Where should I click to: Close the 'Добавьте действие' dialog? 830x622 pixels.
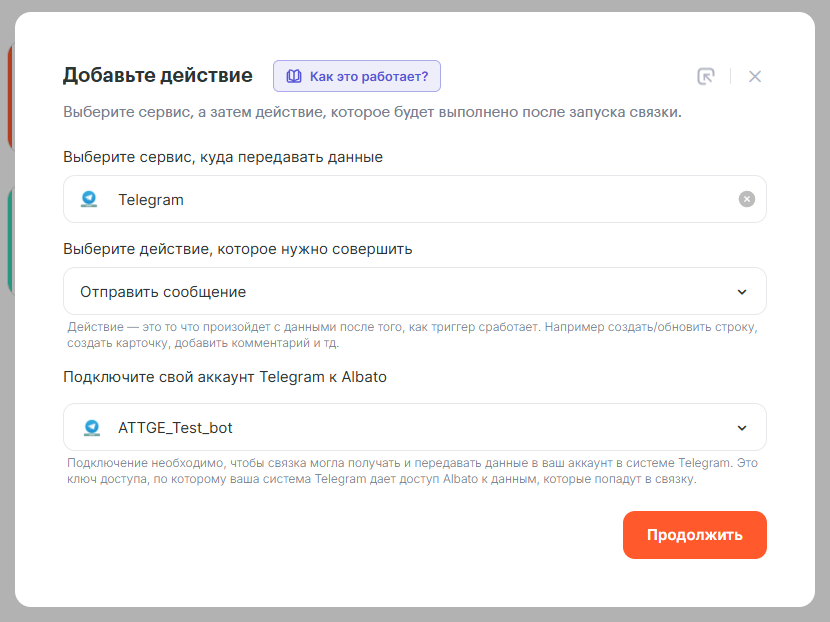755,77
